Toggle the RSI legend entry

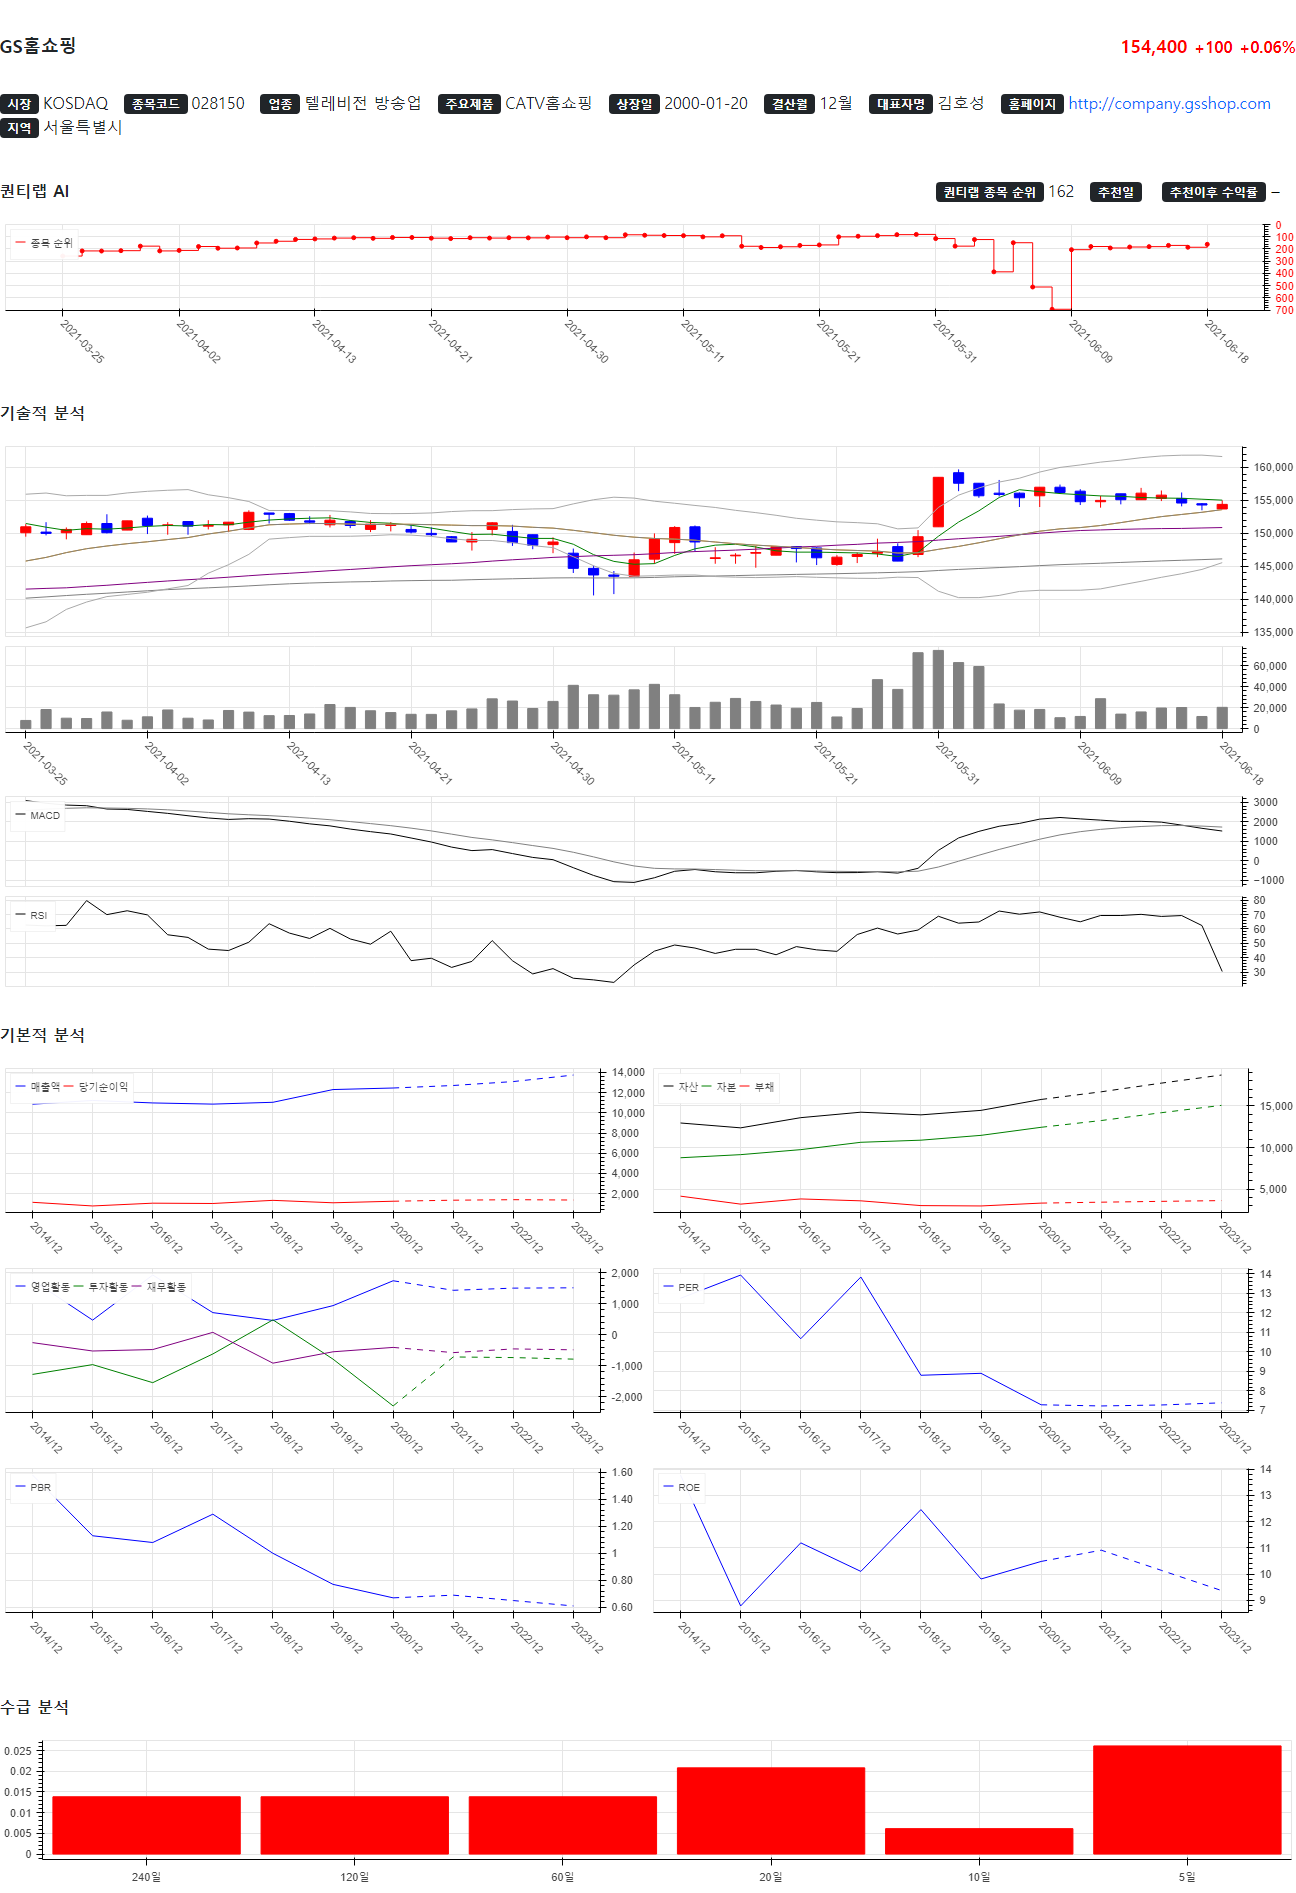point(31,915)
